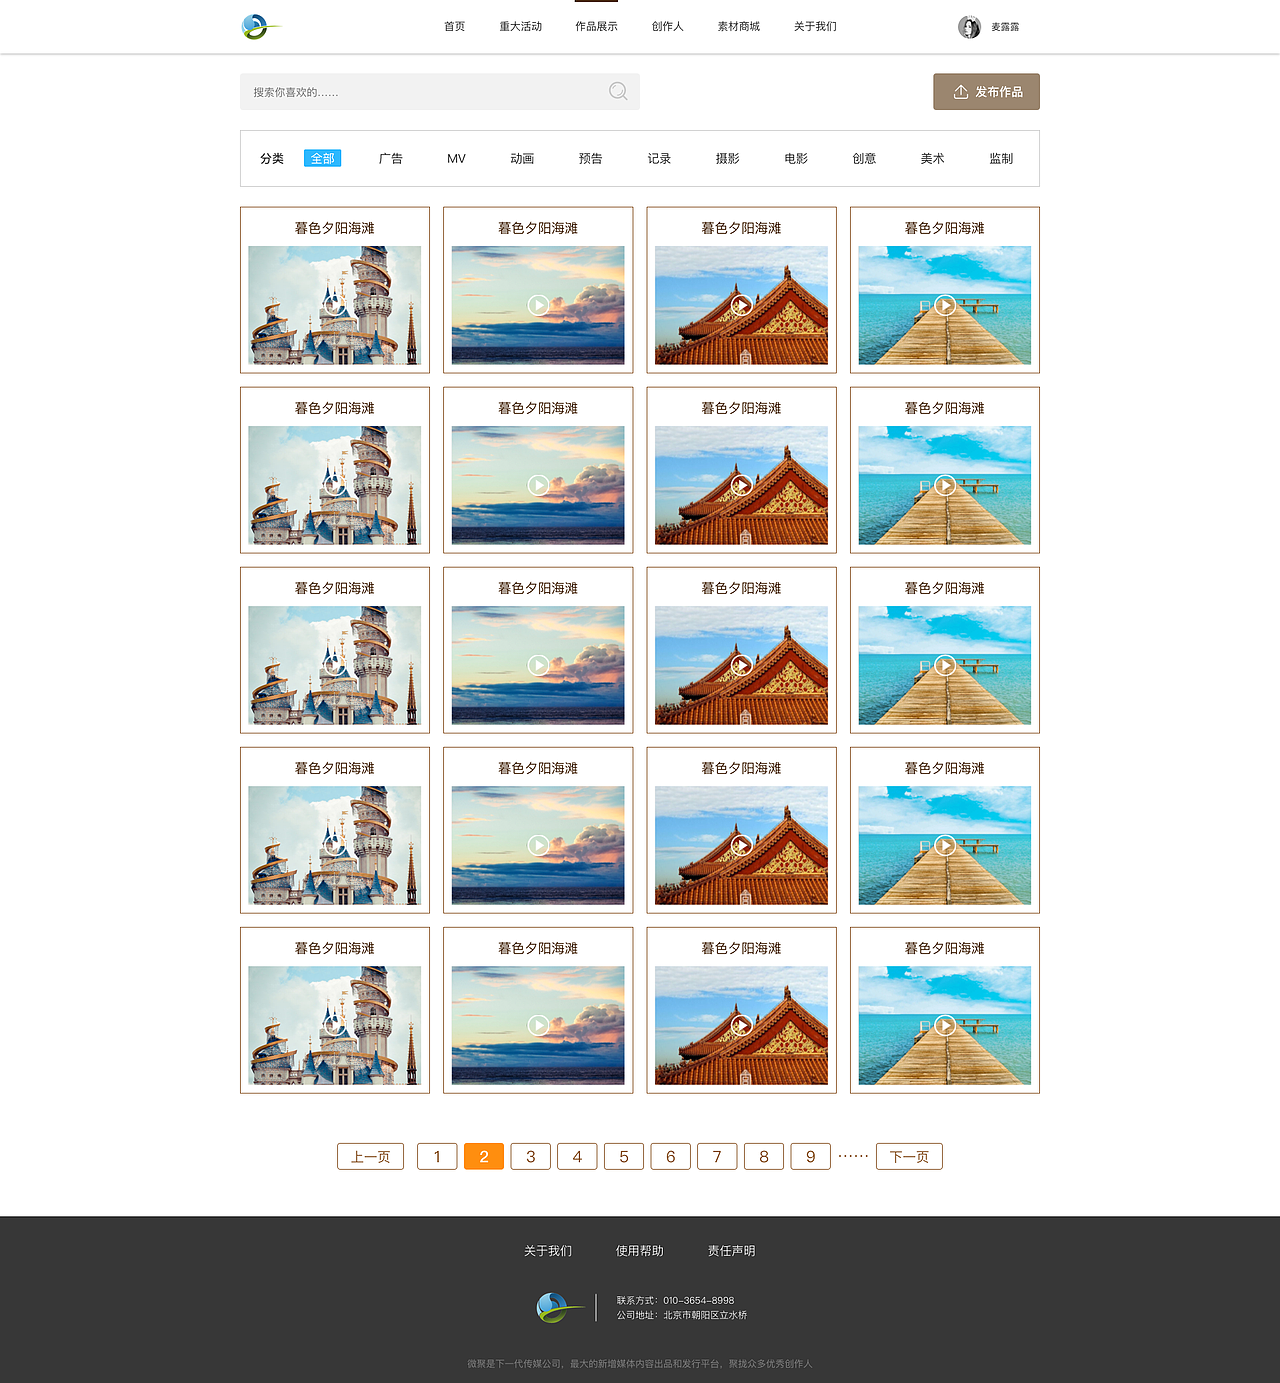Filter by the 摄影 category
The width and height of the screenshot is (1280, 1383).
(728, 158)
